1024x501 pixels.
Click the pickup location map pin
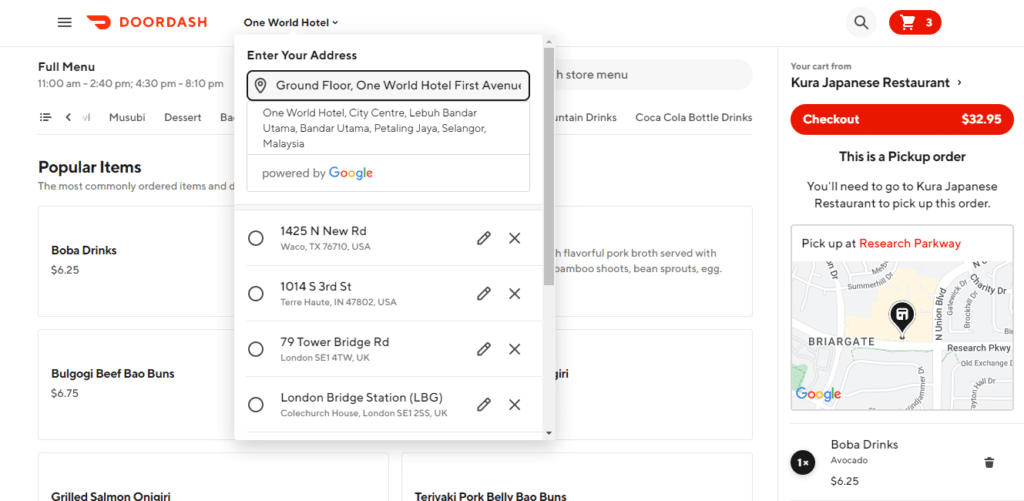point(902,319)
